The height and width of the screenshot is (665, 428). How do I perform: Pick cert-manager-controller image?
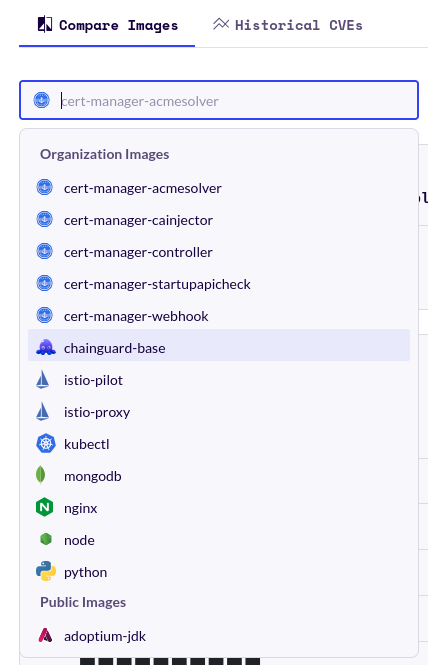[219, 252]
